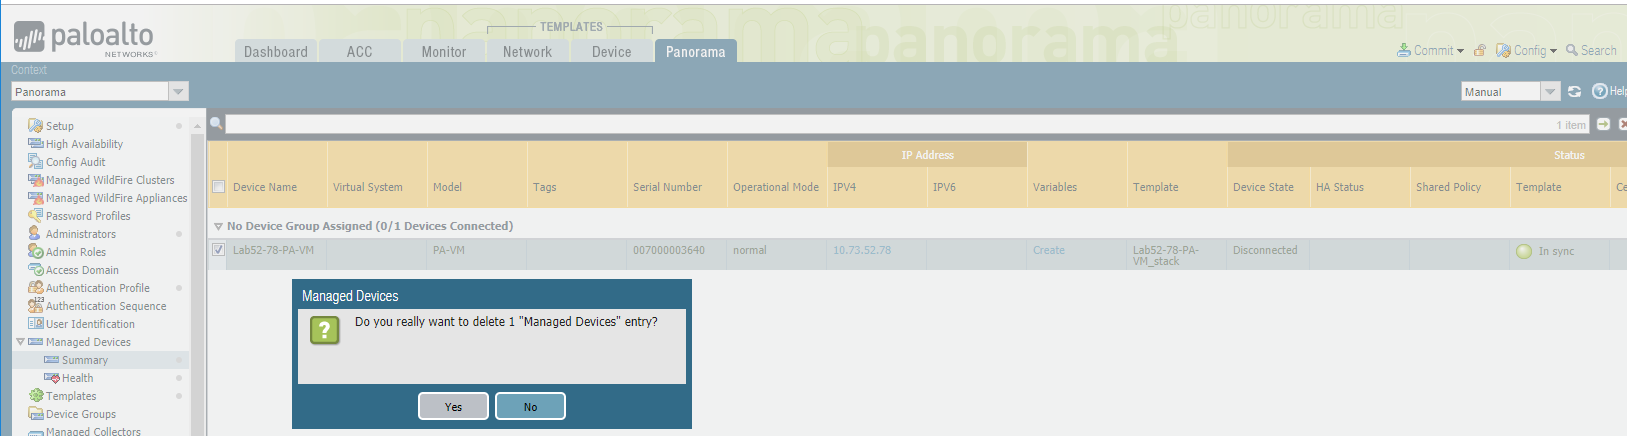Screen dimensions: 1627x436
Task: Open Device Groups in the sidebar
Action: 81,414
